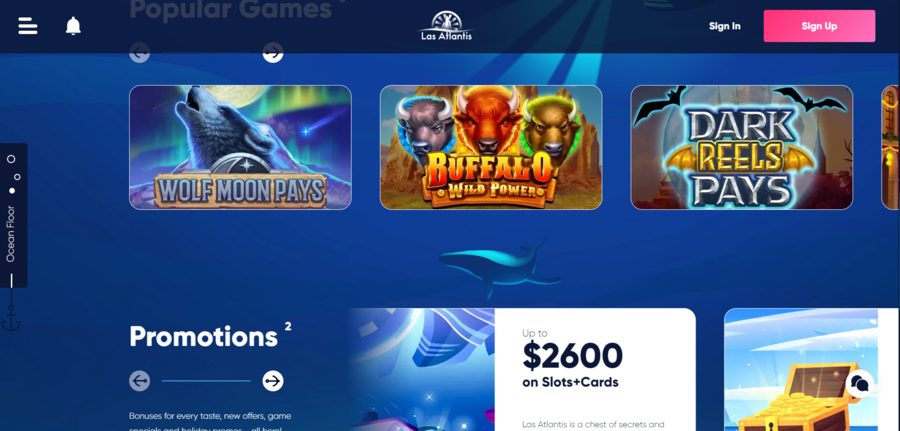Click the Las Atlantis logo
900x431 pixels.
tap(446, 26)
